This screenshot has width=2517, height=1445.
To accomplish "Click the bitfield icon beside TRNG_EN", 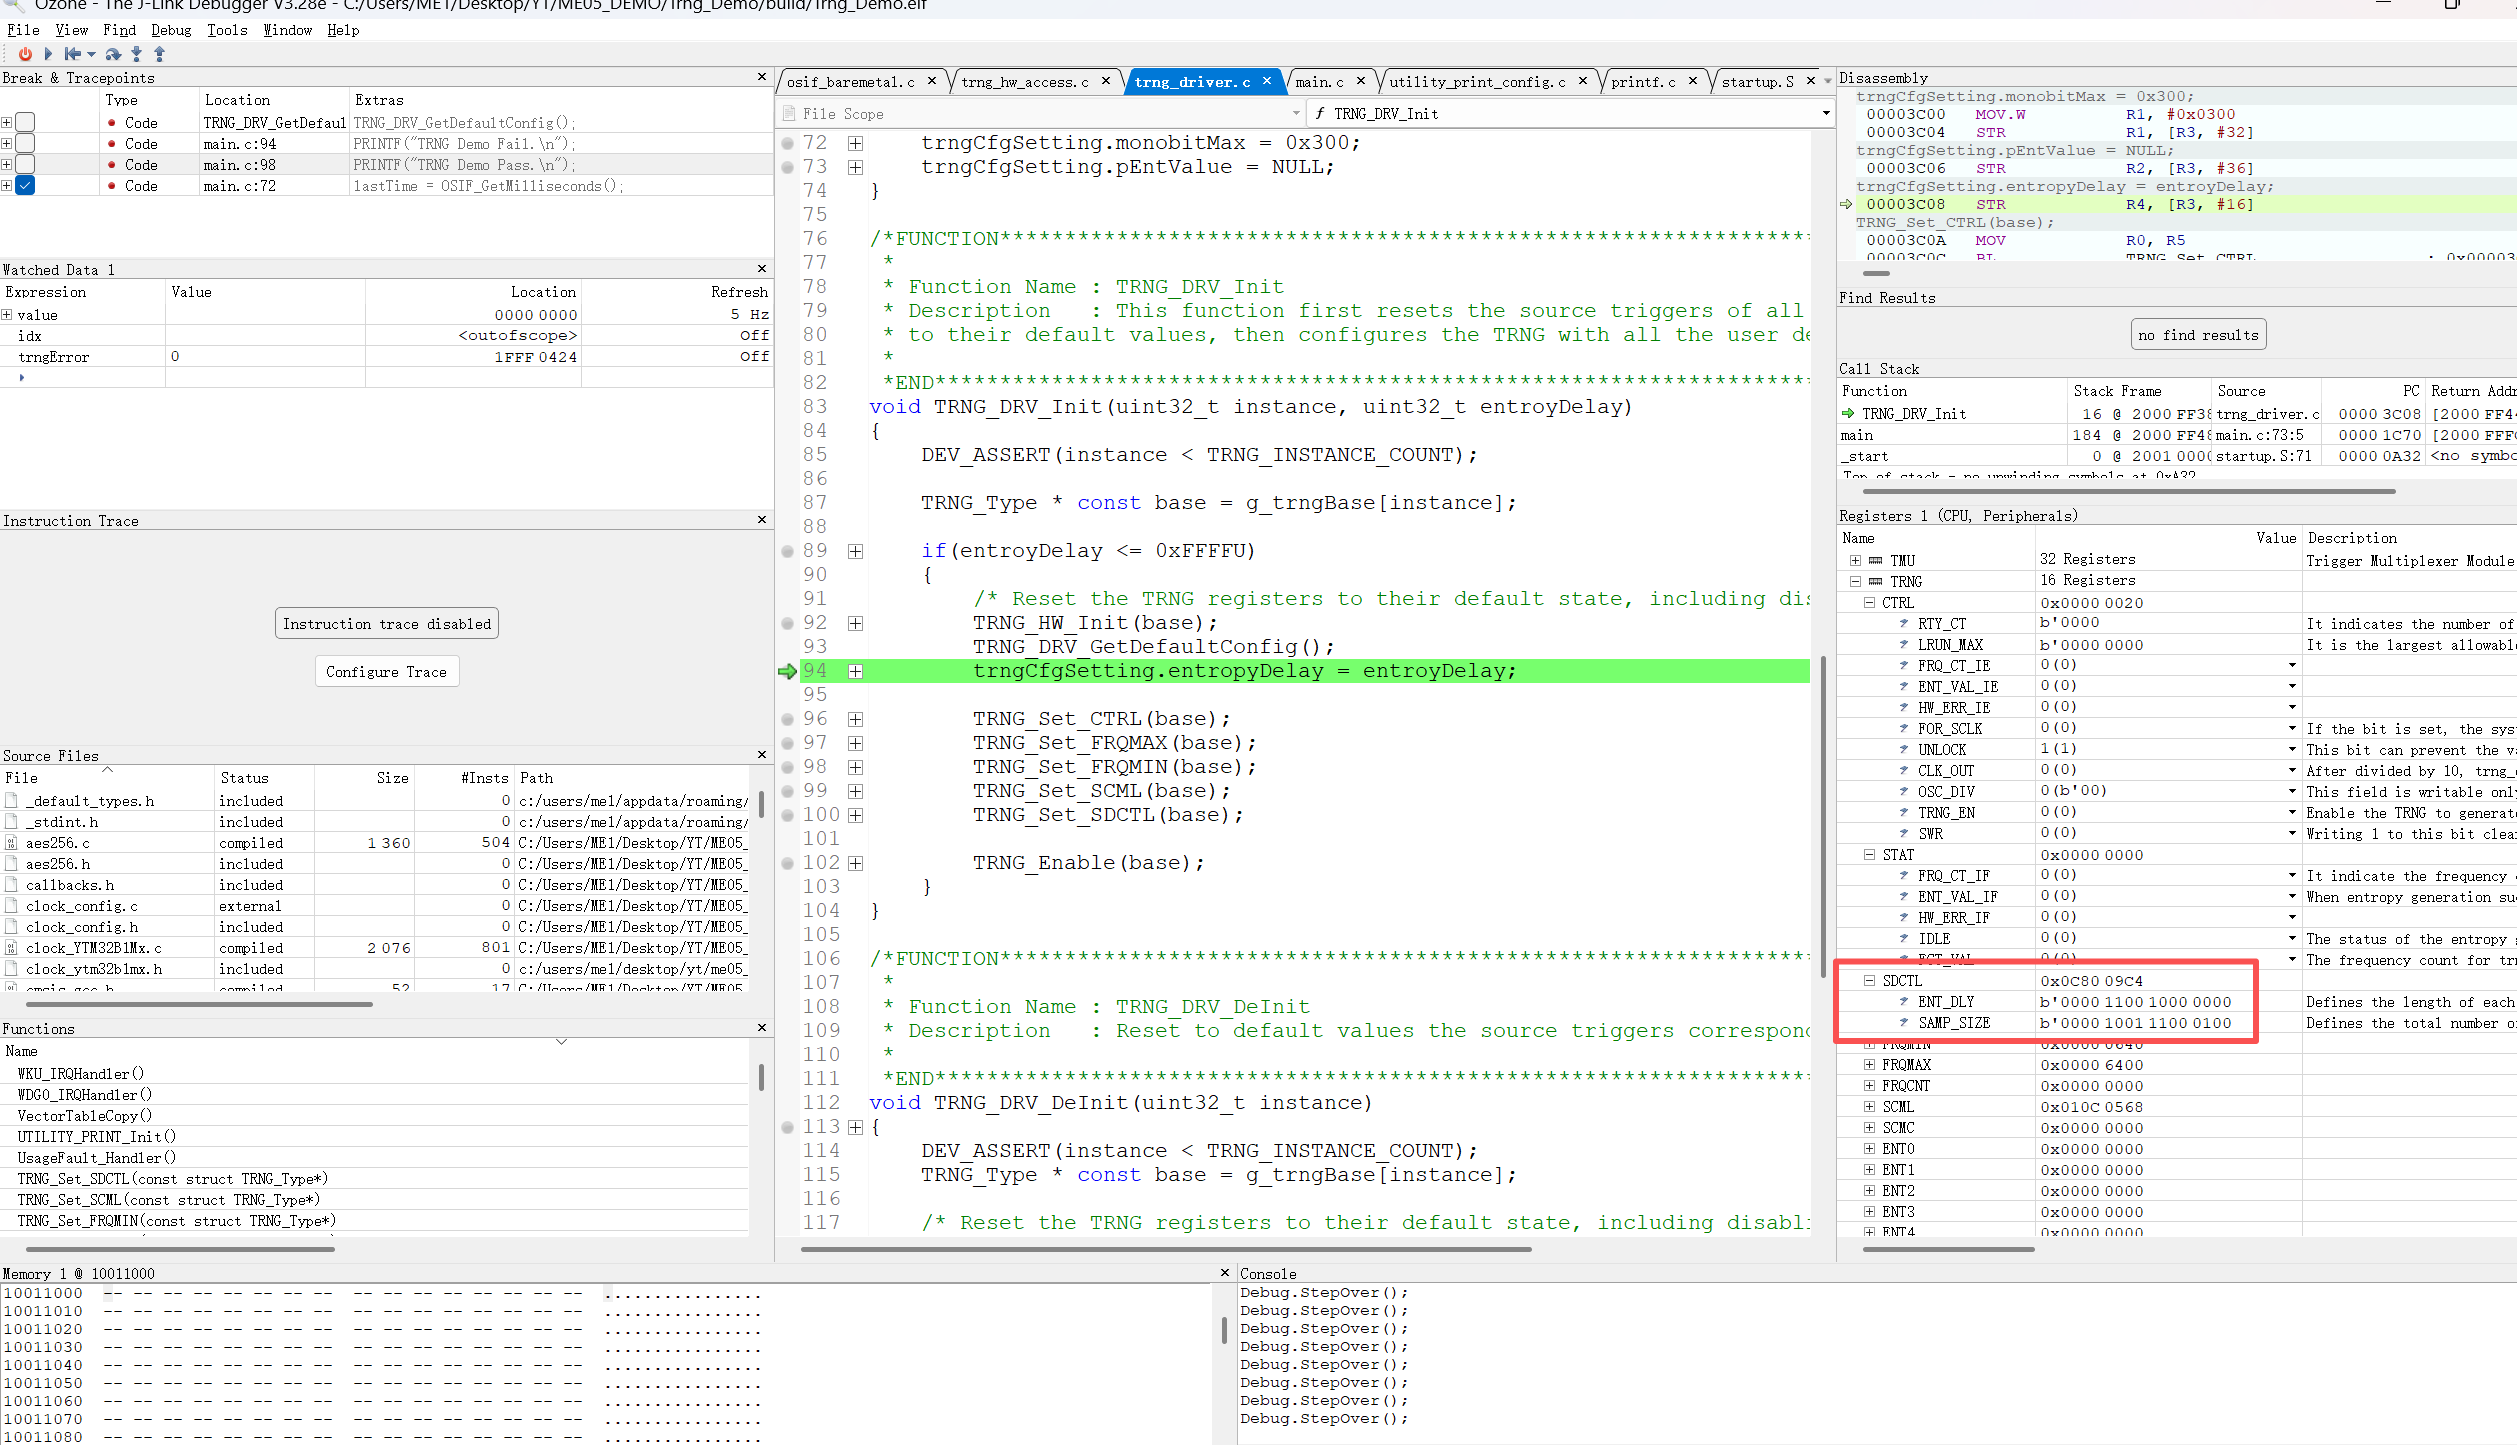I will [1904, 812].
